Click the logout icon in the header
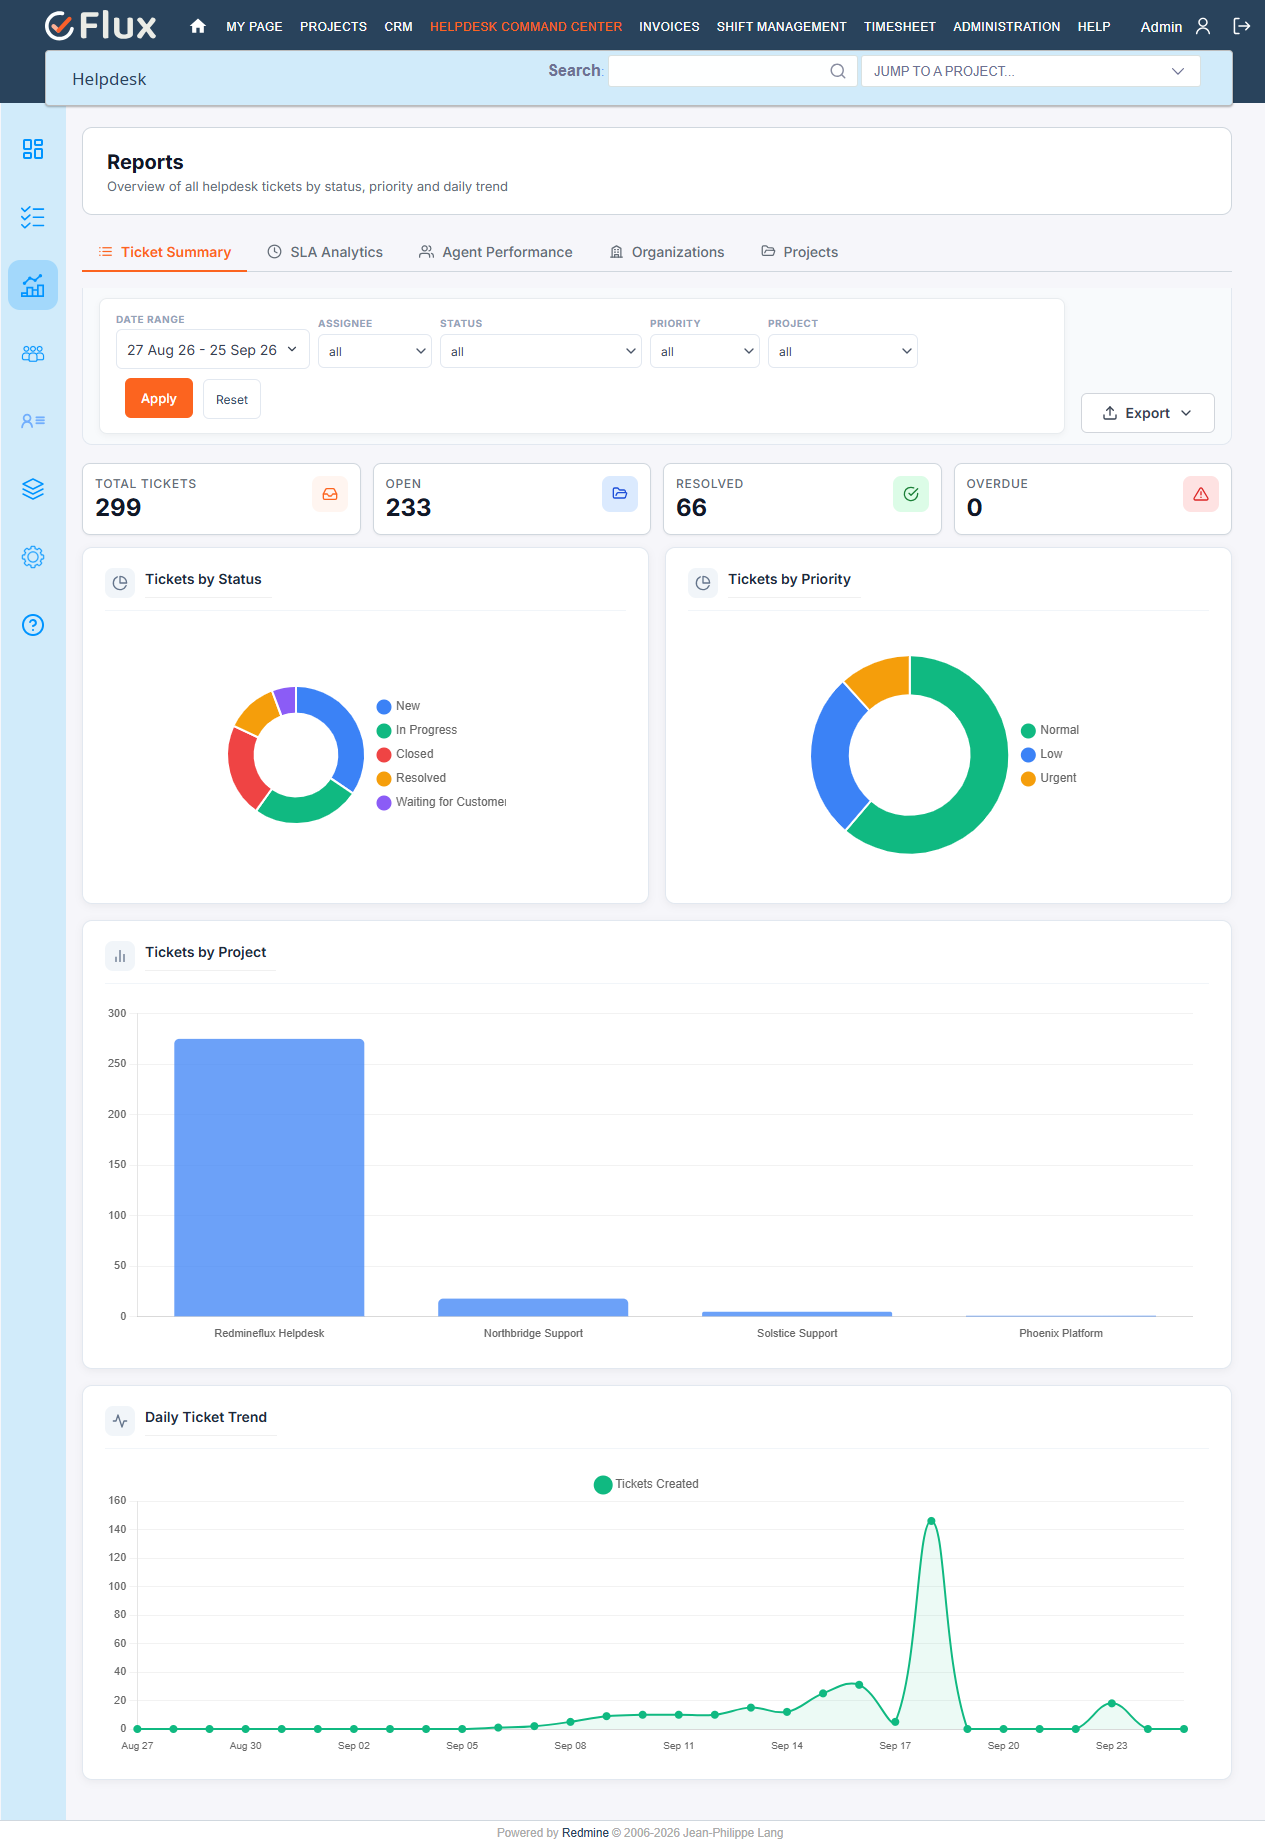Image resolution: width=1265 pixels, height=1844 pixels. (x=1242, y=27)
